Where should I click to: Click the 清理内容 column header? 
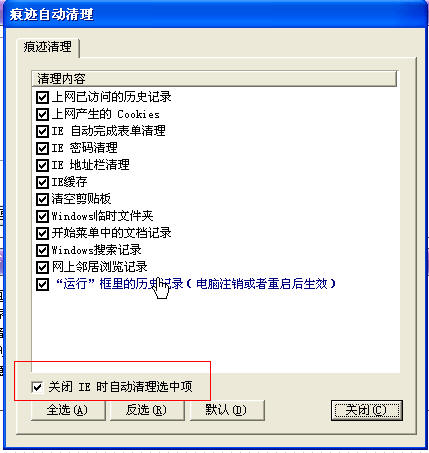(x=214, y=79)
